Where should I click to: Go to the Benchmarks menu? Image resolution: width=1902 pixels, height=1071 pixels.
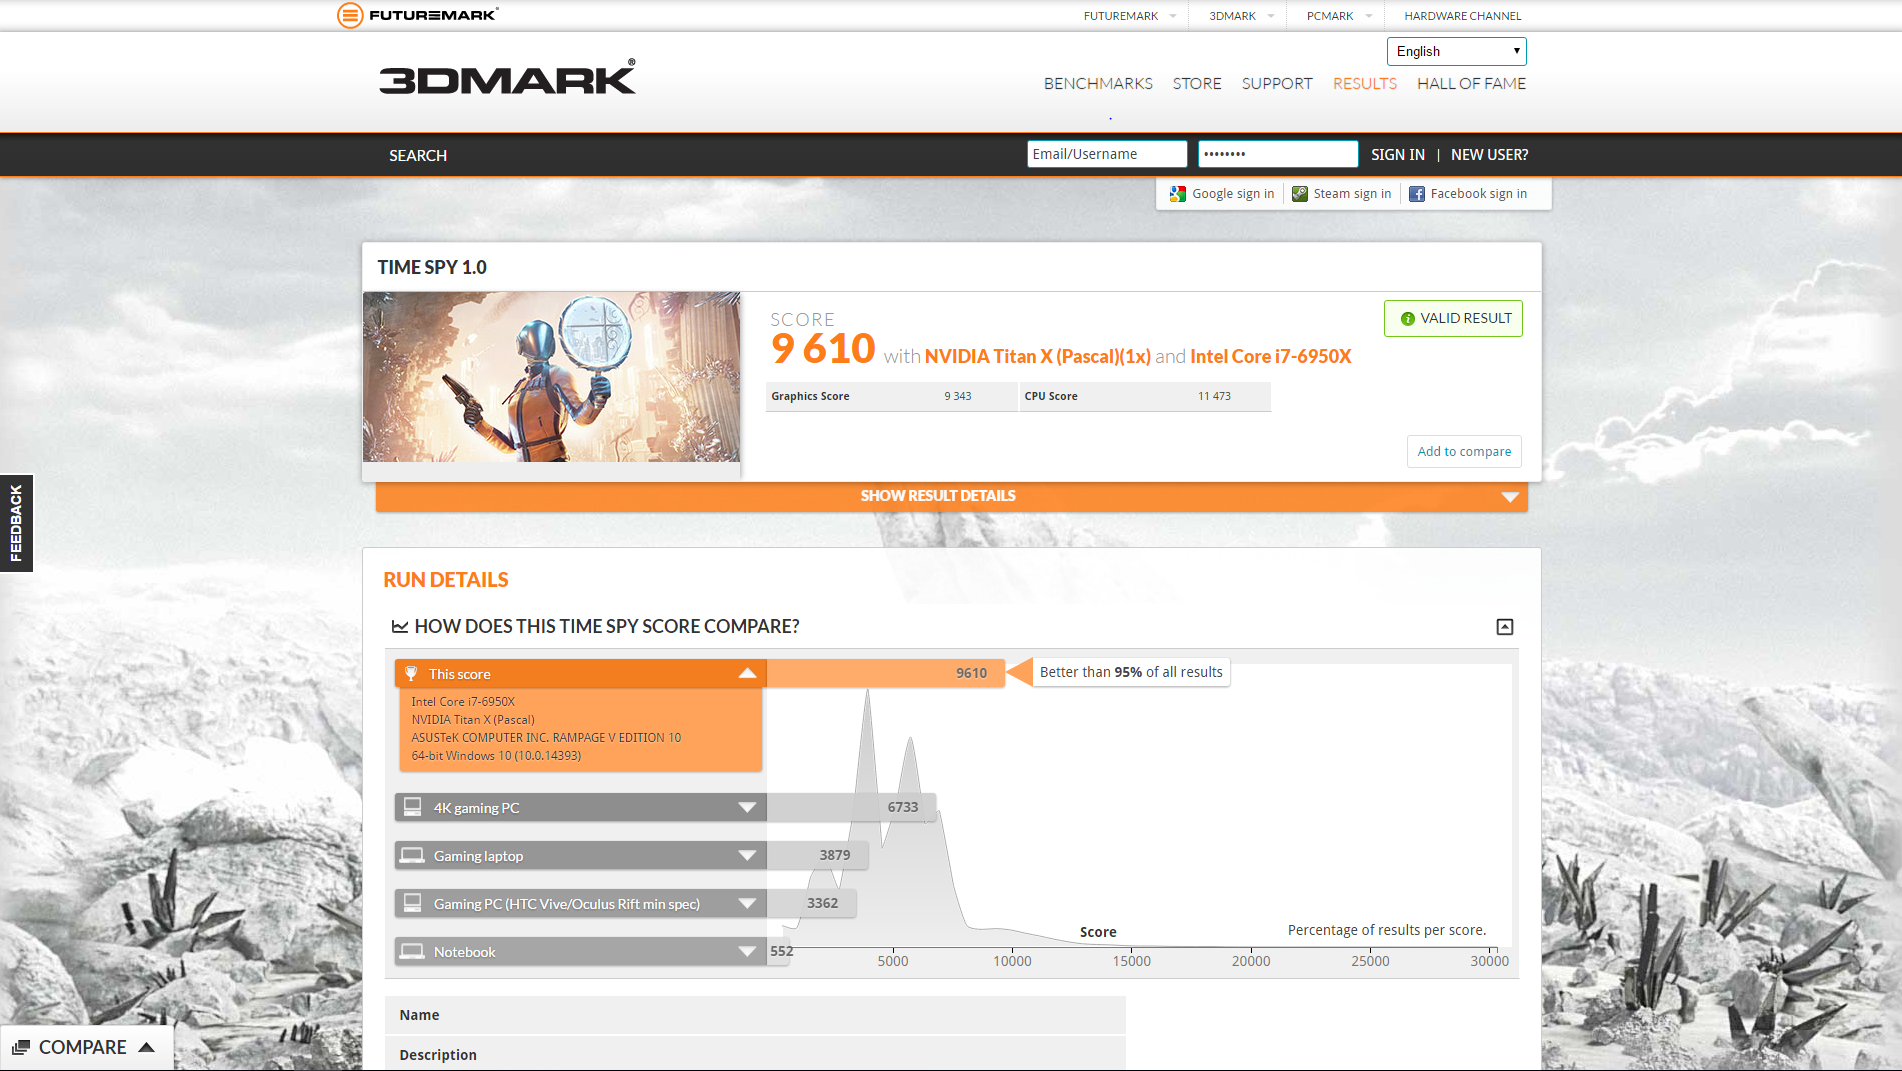1098,84
